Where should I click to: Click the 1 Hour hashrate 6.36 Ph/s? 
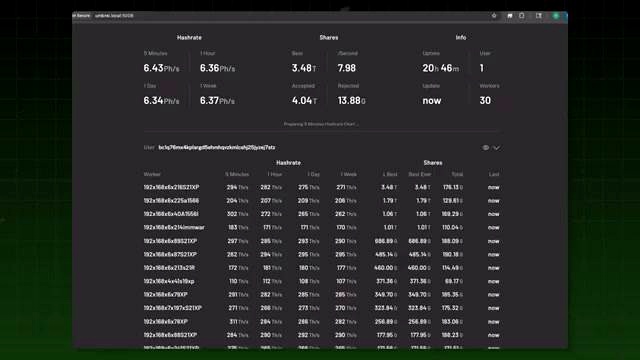click(218, 68)
